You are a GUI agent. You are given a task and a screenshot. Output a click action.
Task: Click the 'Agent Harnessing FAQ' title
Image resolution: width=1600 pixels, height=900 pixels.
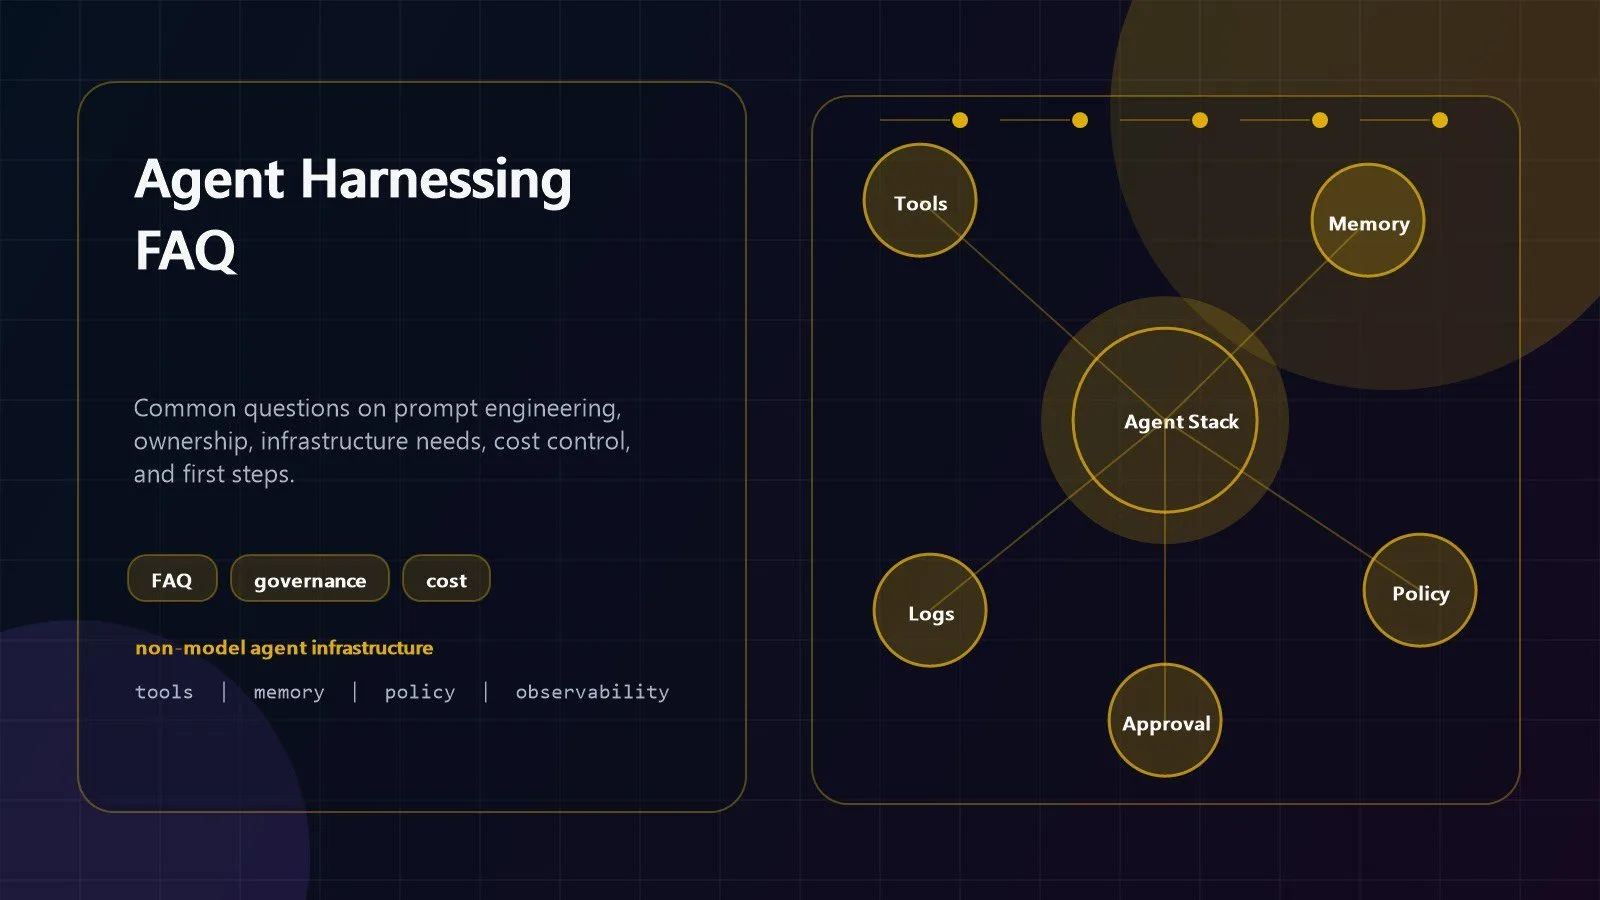click(x=353, y=214)
